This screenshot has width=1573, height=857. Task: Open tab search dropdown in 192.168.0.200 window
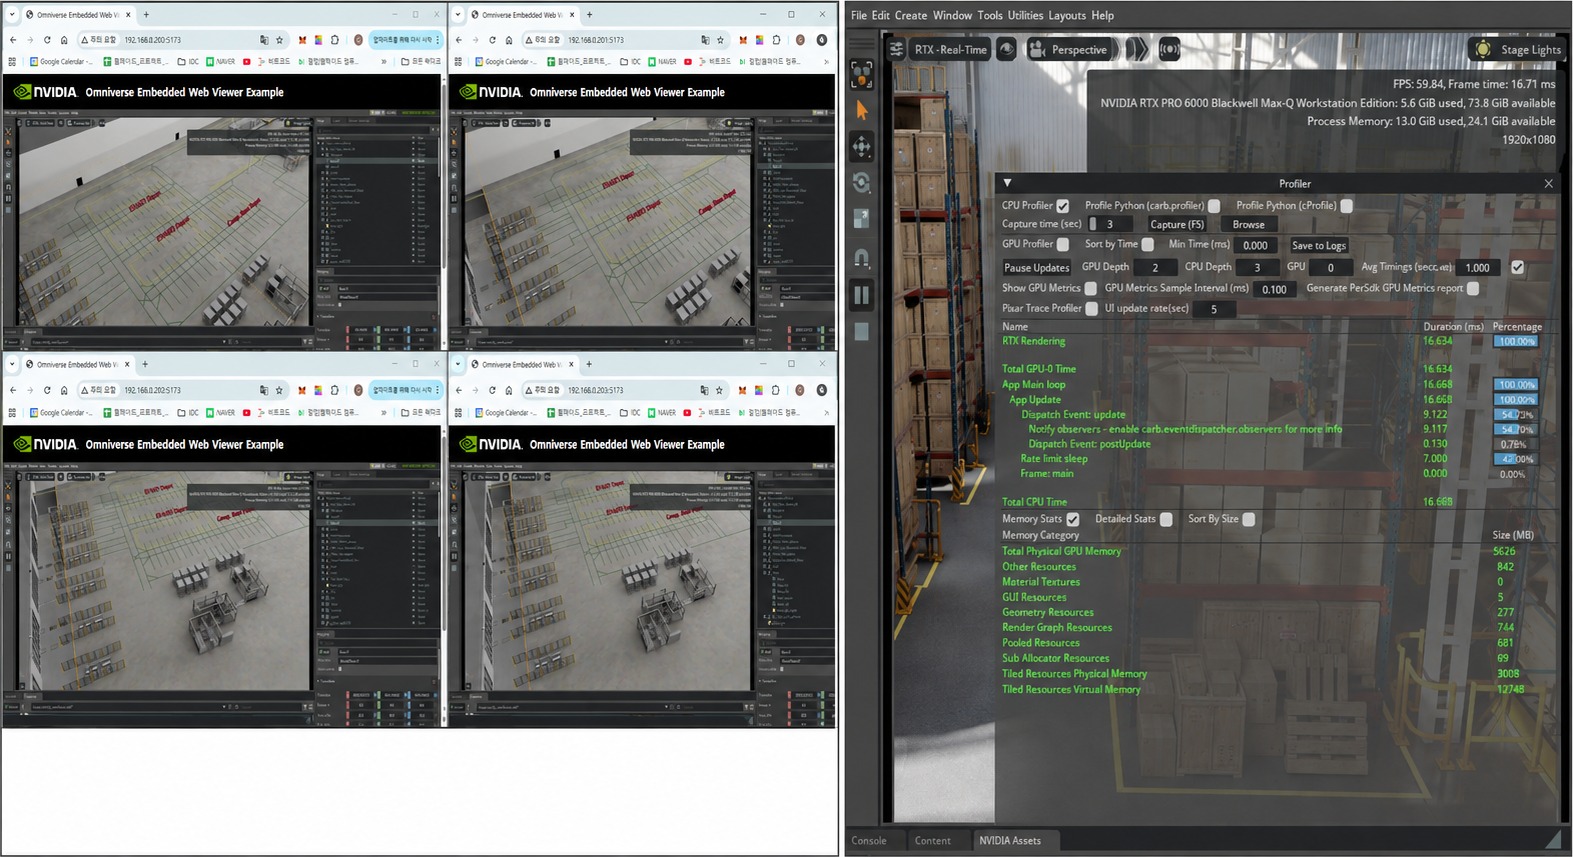[x=12, y=15]
